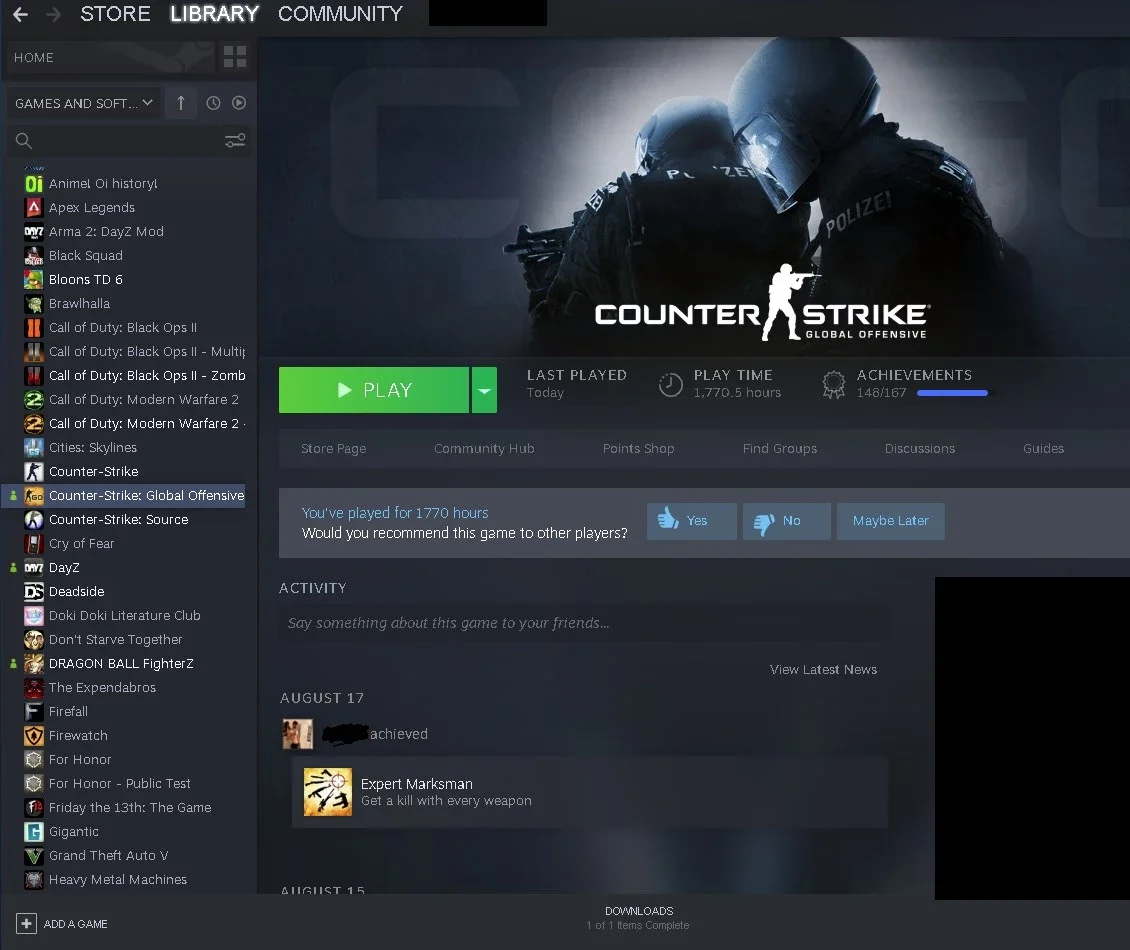Launch the game with Play button
This screenshot has width=1130, height=950.
[x=374, y=390]
